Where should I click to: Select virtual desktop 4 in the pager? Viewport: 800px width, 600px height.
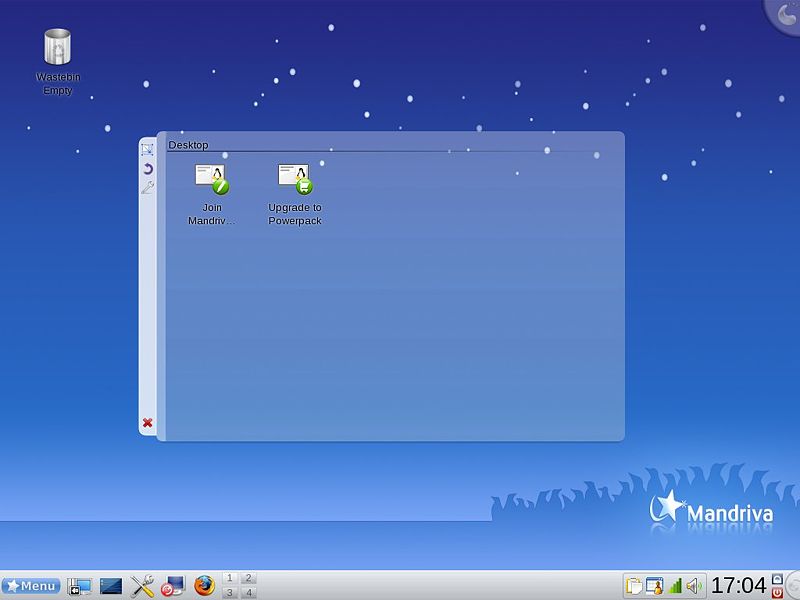[x=248, y=592]
